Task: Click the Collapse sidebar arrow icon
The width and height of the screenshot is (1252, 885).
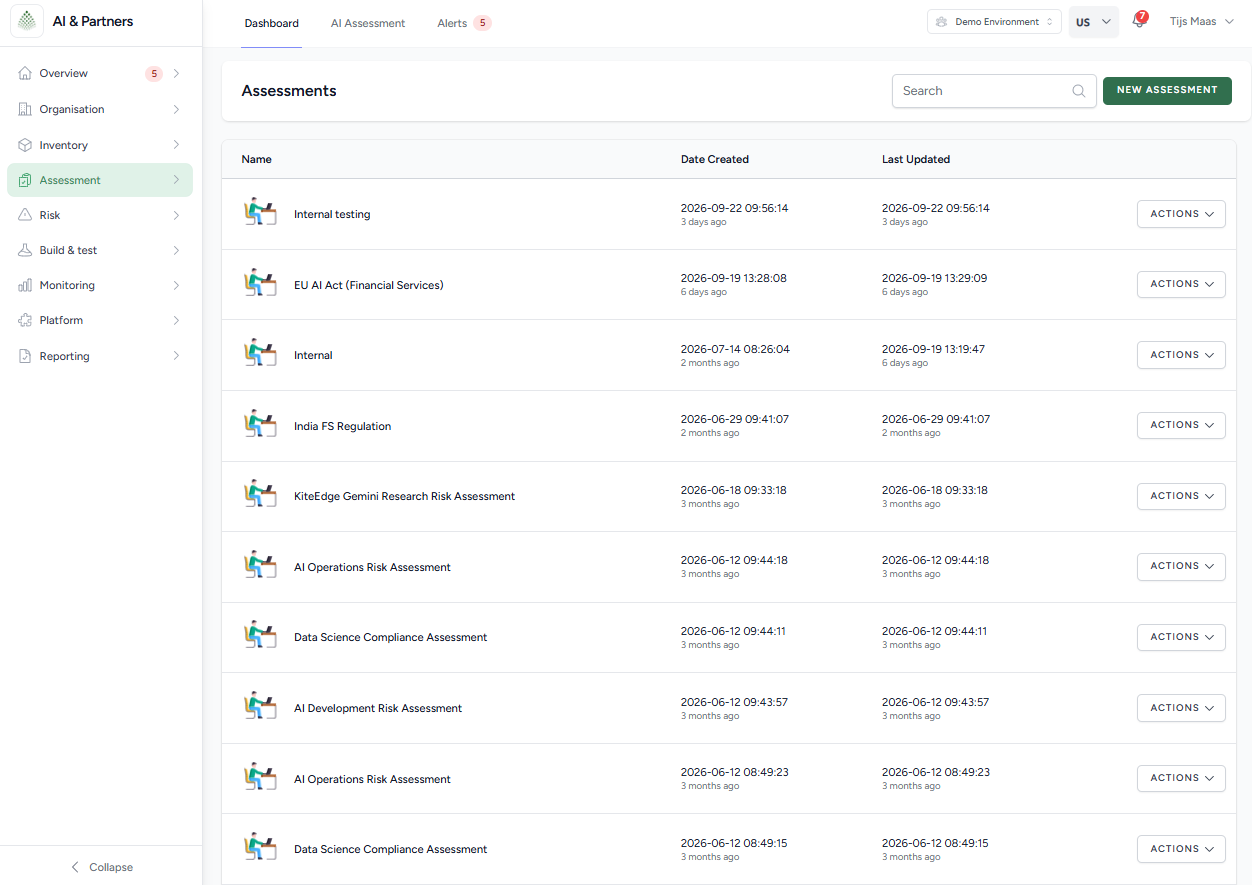Action: 75,867
